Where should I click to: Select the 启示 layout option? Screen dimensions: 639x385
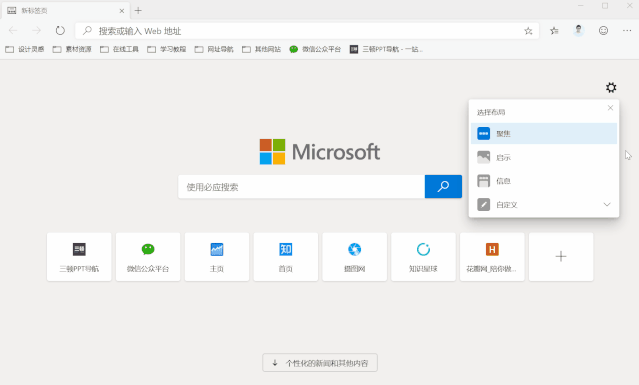coord(544,157)
